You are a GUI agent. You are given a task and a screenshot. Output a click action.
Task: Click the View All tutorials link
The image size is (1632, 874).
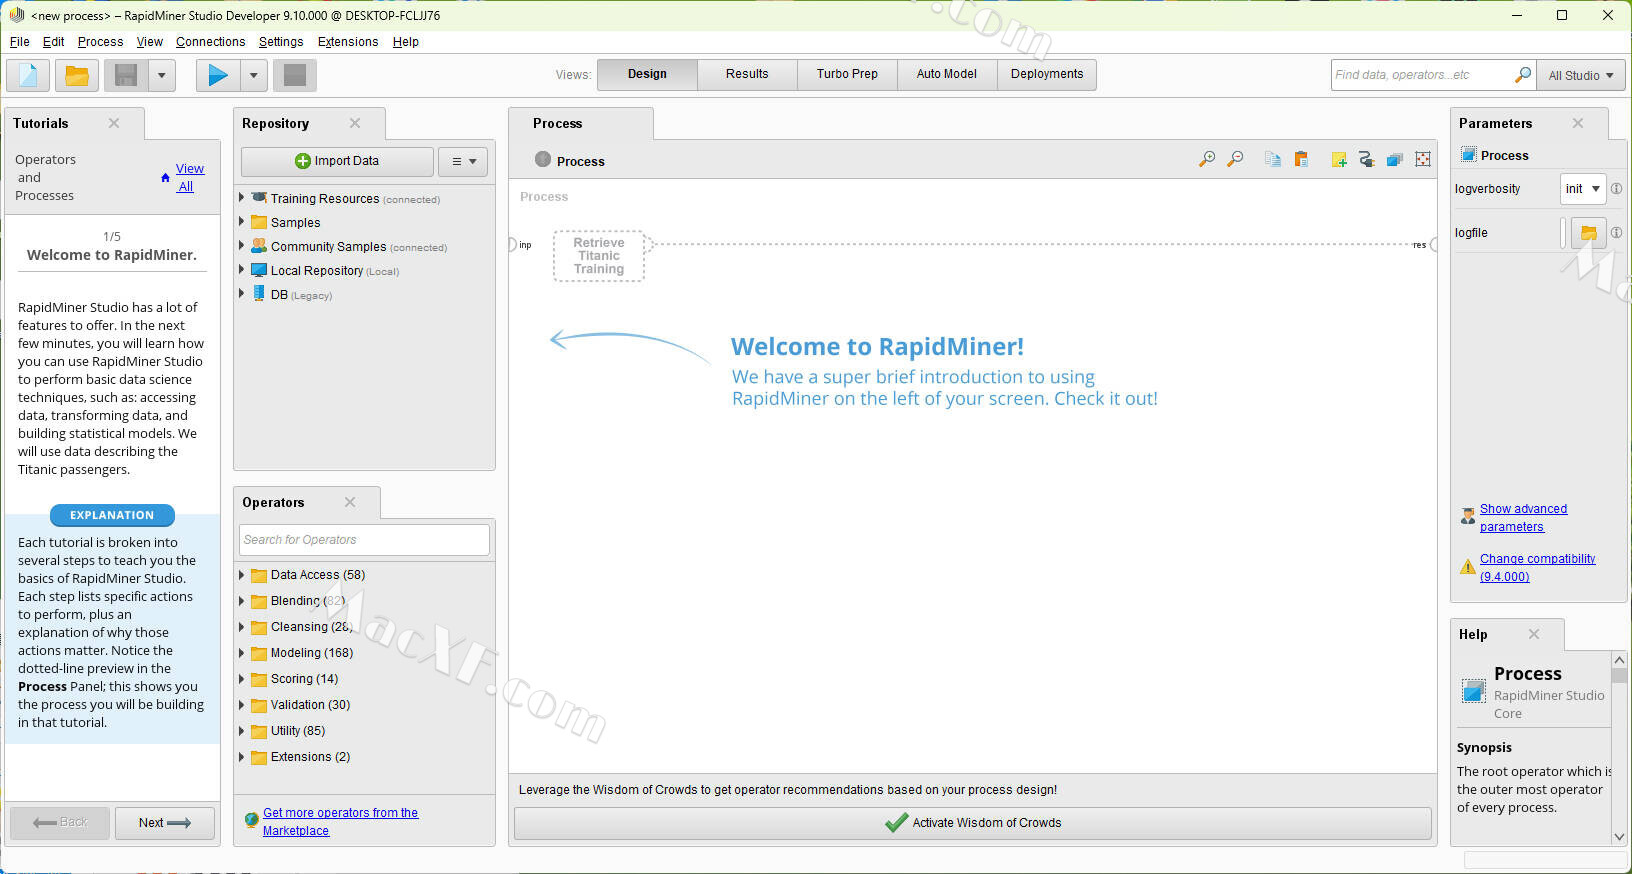point(188,178)
